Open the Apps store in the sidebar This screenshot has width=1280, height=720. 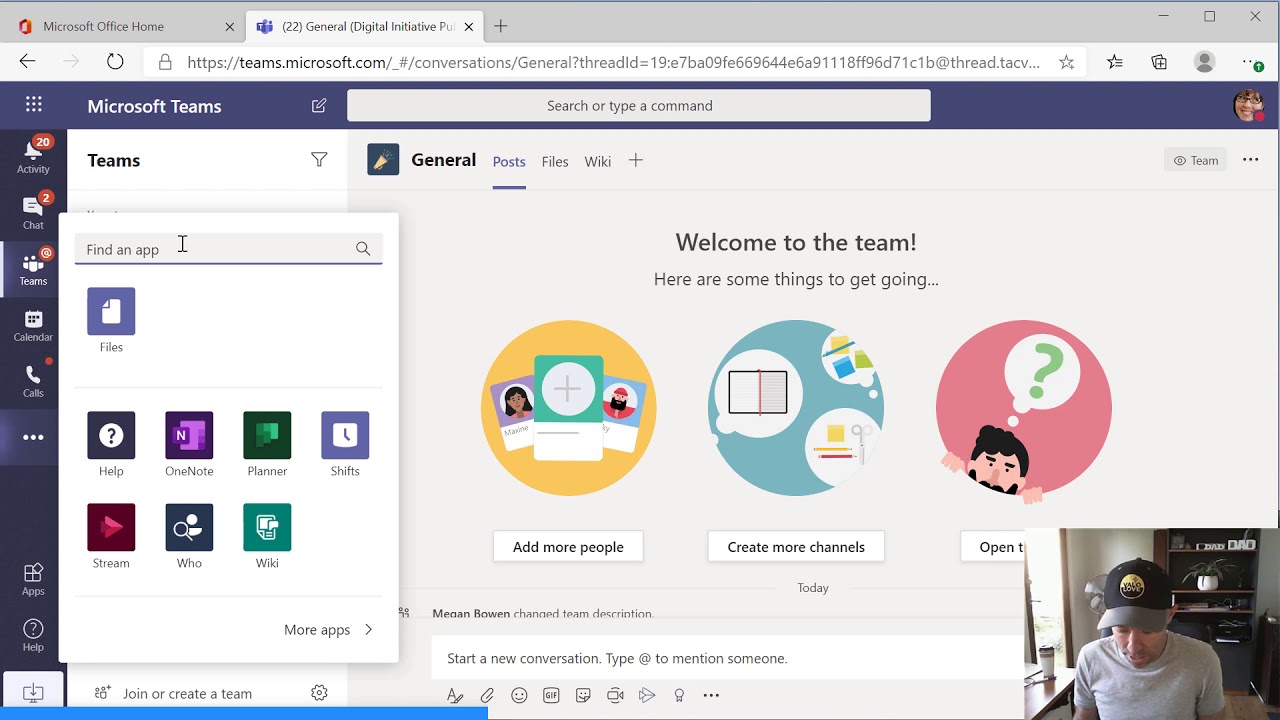coord(33,579)
